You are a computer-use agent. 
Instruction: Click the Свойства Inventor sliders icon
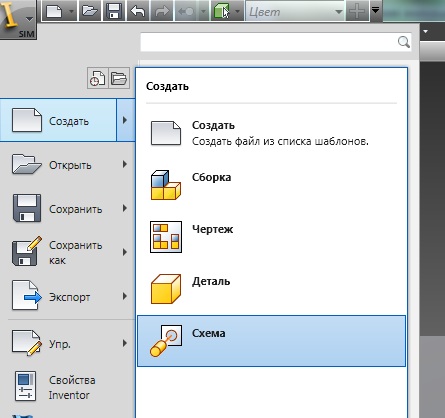pyautogui.click(x=25, y=386)
